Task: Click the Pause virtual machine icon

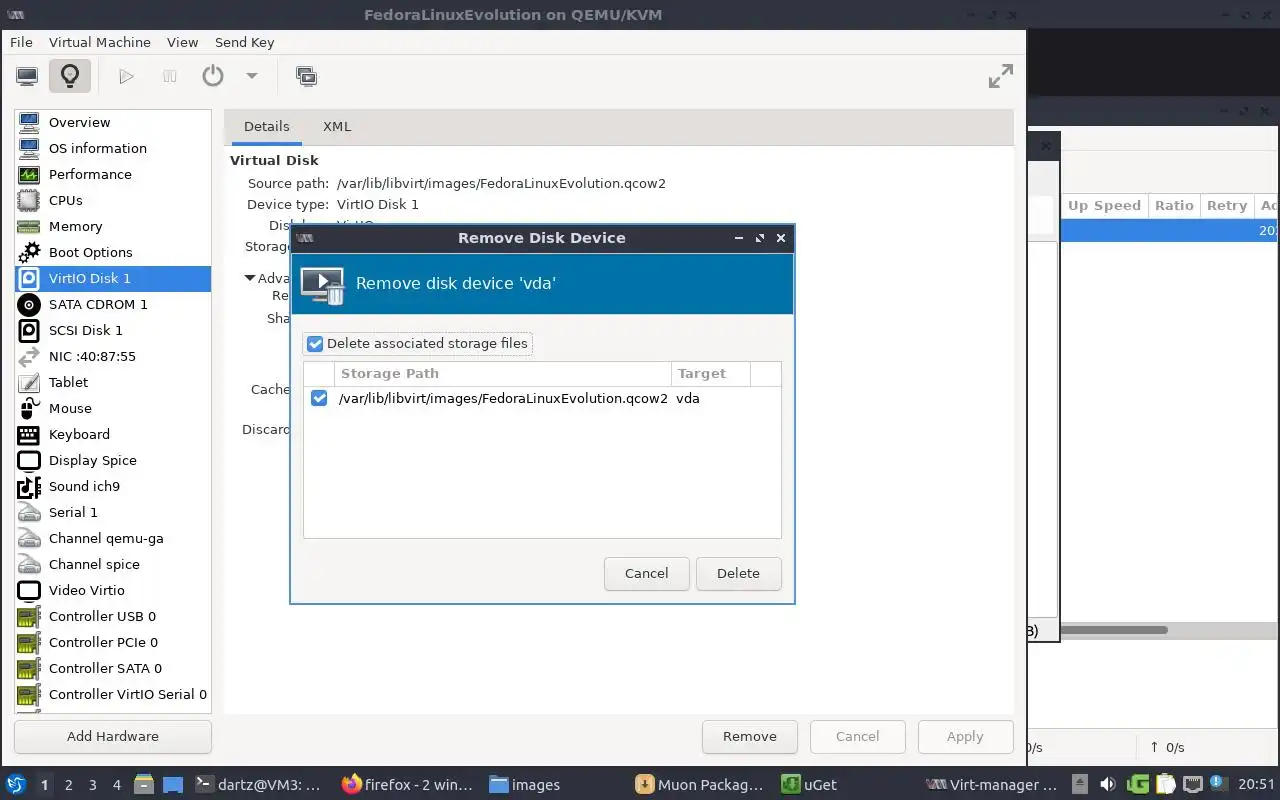Action: point(170,76)
